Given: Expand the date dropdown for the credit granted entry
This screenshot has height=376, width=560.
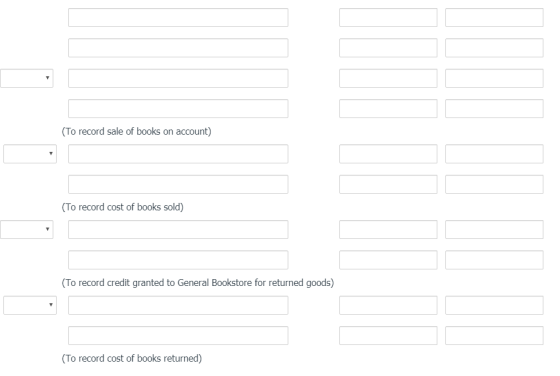Looking at the screenshot, I should [27, 230].
